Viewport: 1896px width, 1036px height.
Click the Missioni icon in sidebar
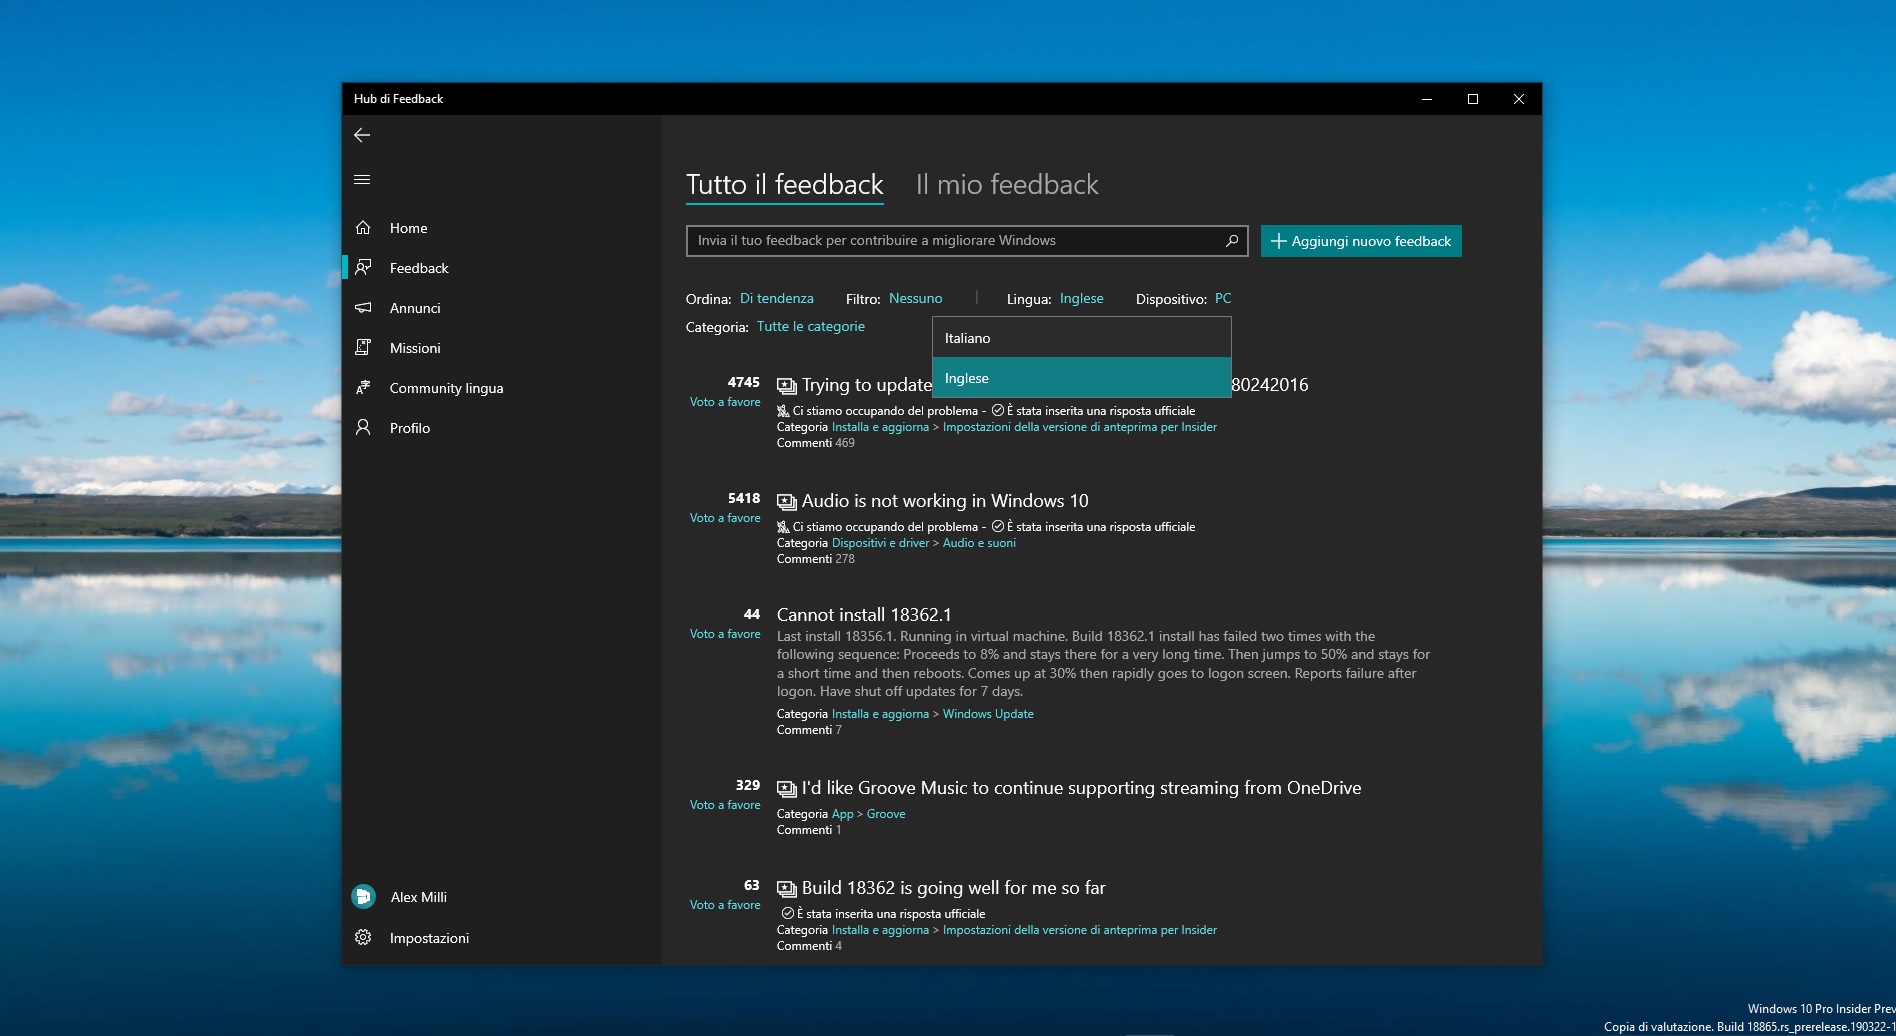click(x=363, y=348)
